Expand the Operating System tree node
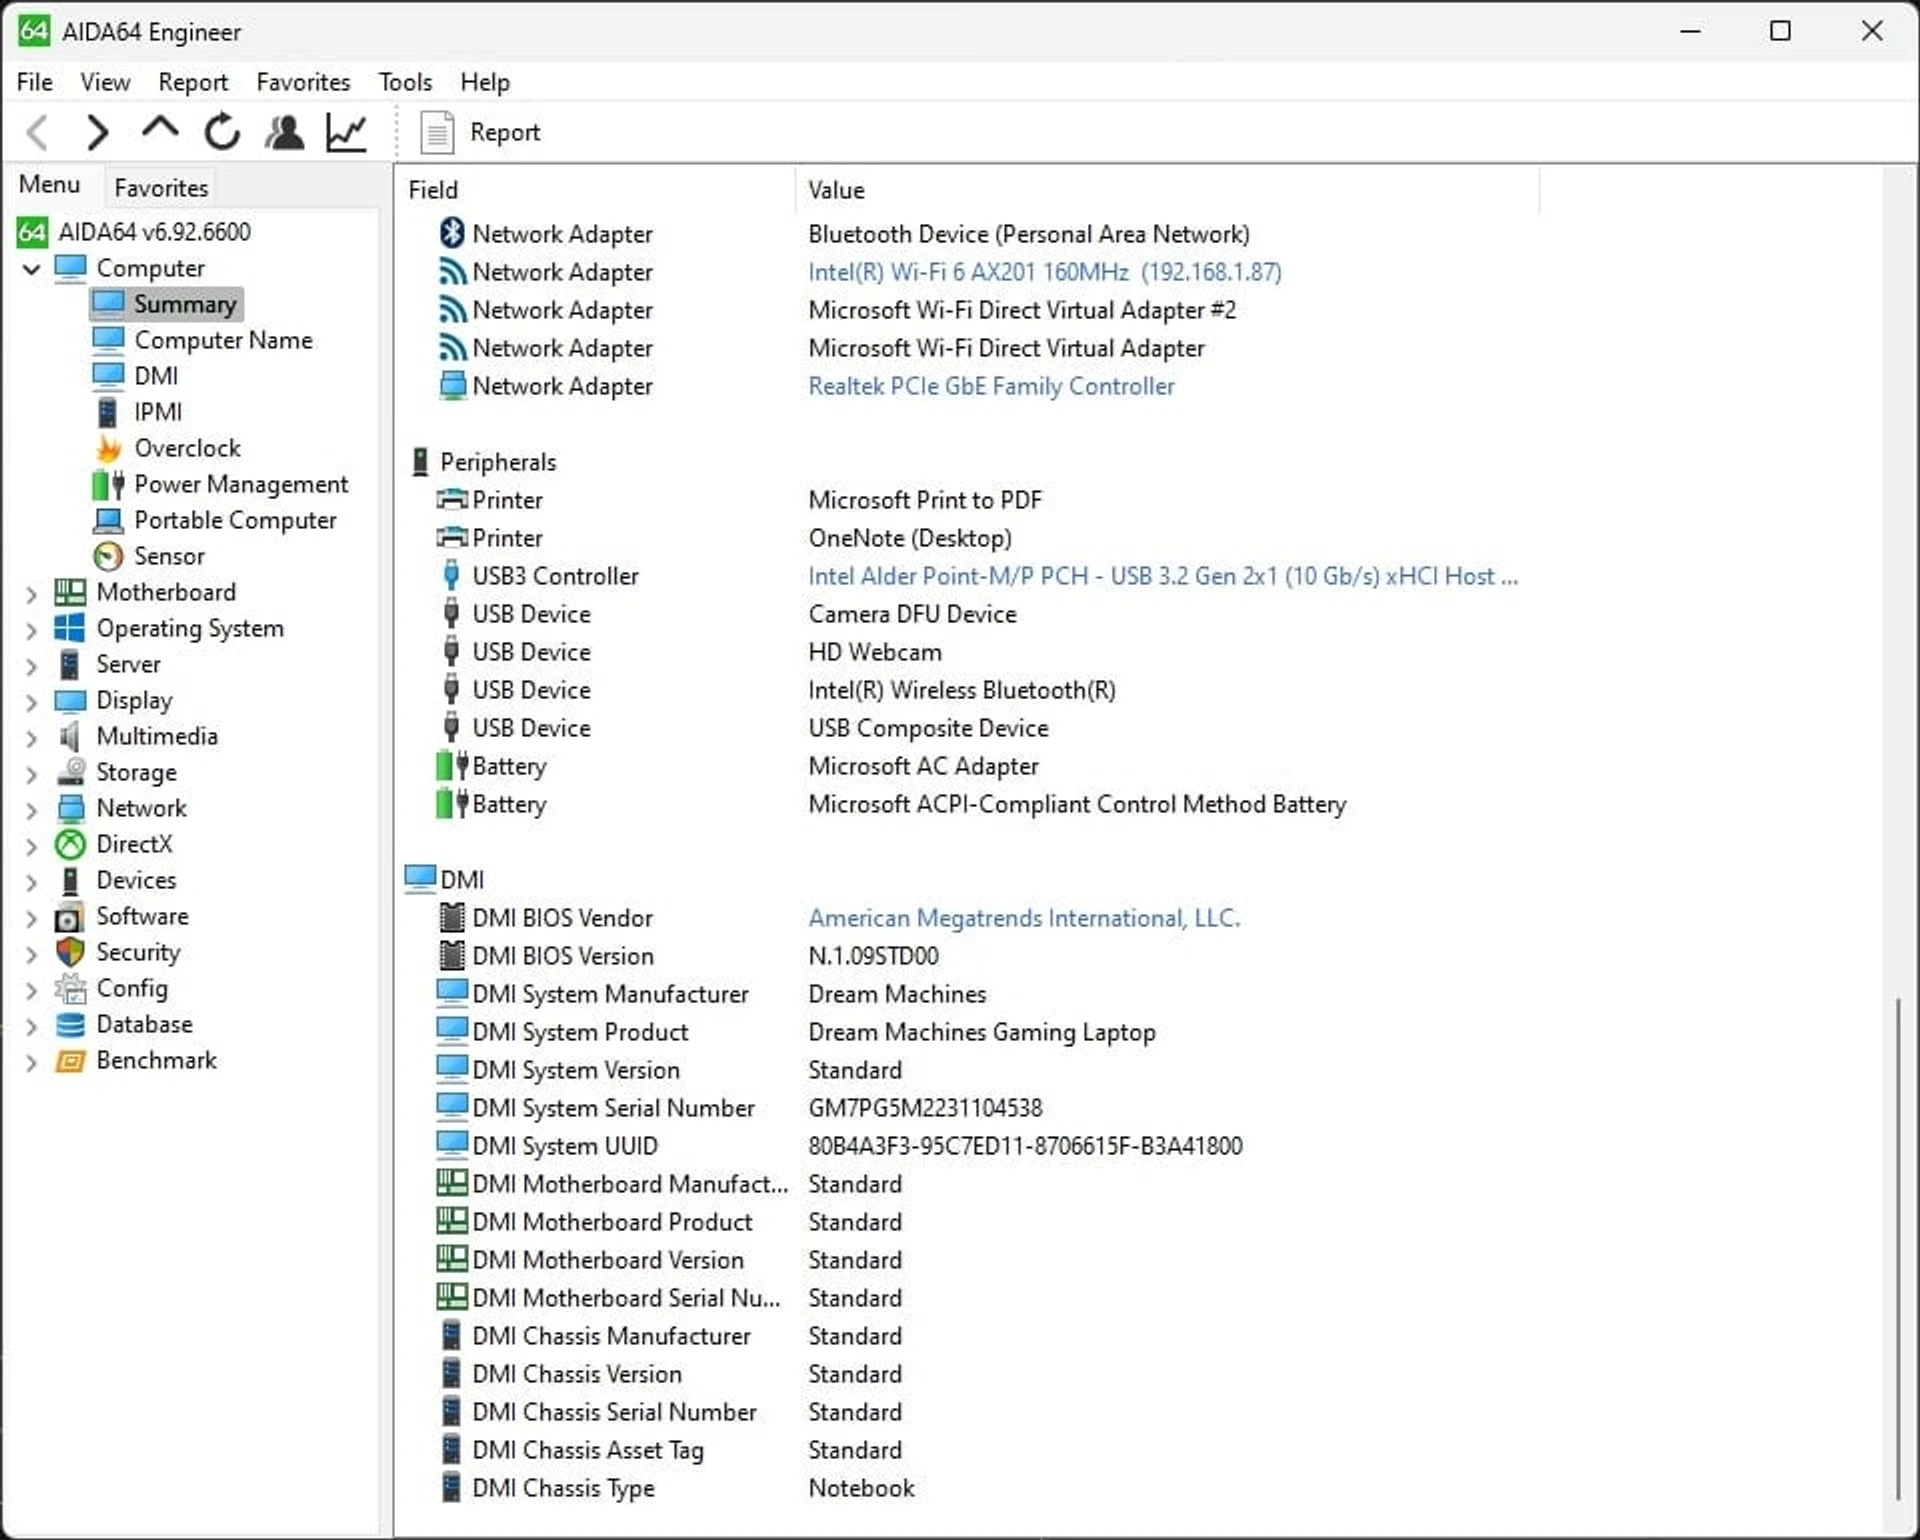This screenshot has height=1540, width=1920. pyautogui.click(x=32, y=630)
